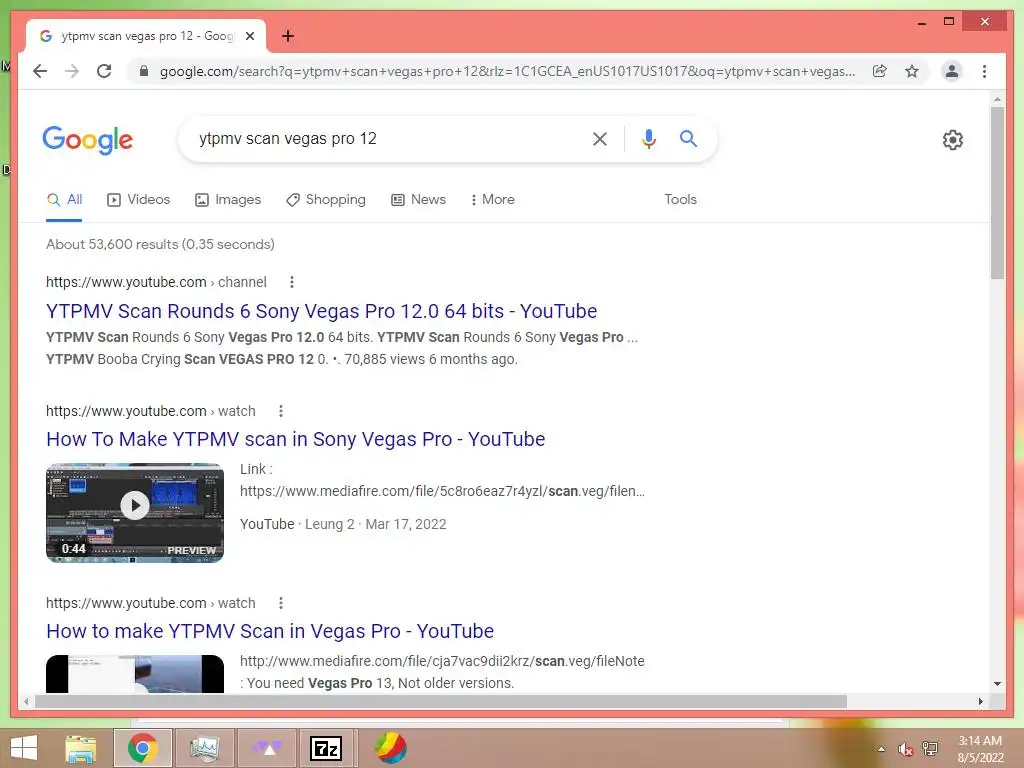This screenshot has width=1024, height=768.
Task: Open YTPMV Scan Rounds 6 Sony Vegas link
Action: click(x=321, y=311)
